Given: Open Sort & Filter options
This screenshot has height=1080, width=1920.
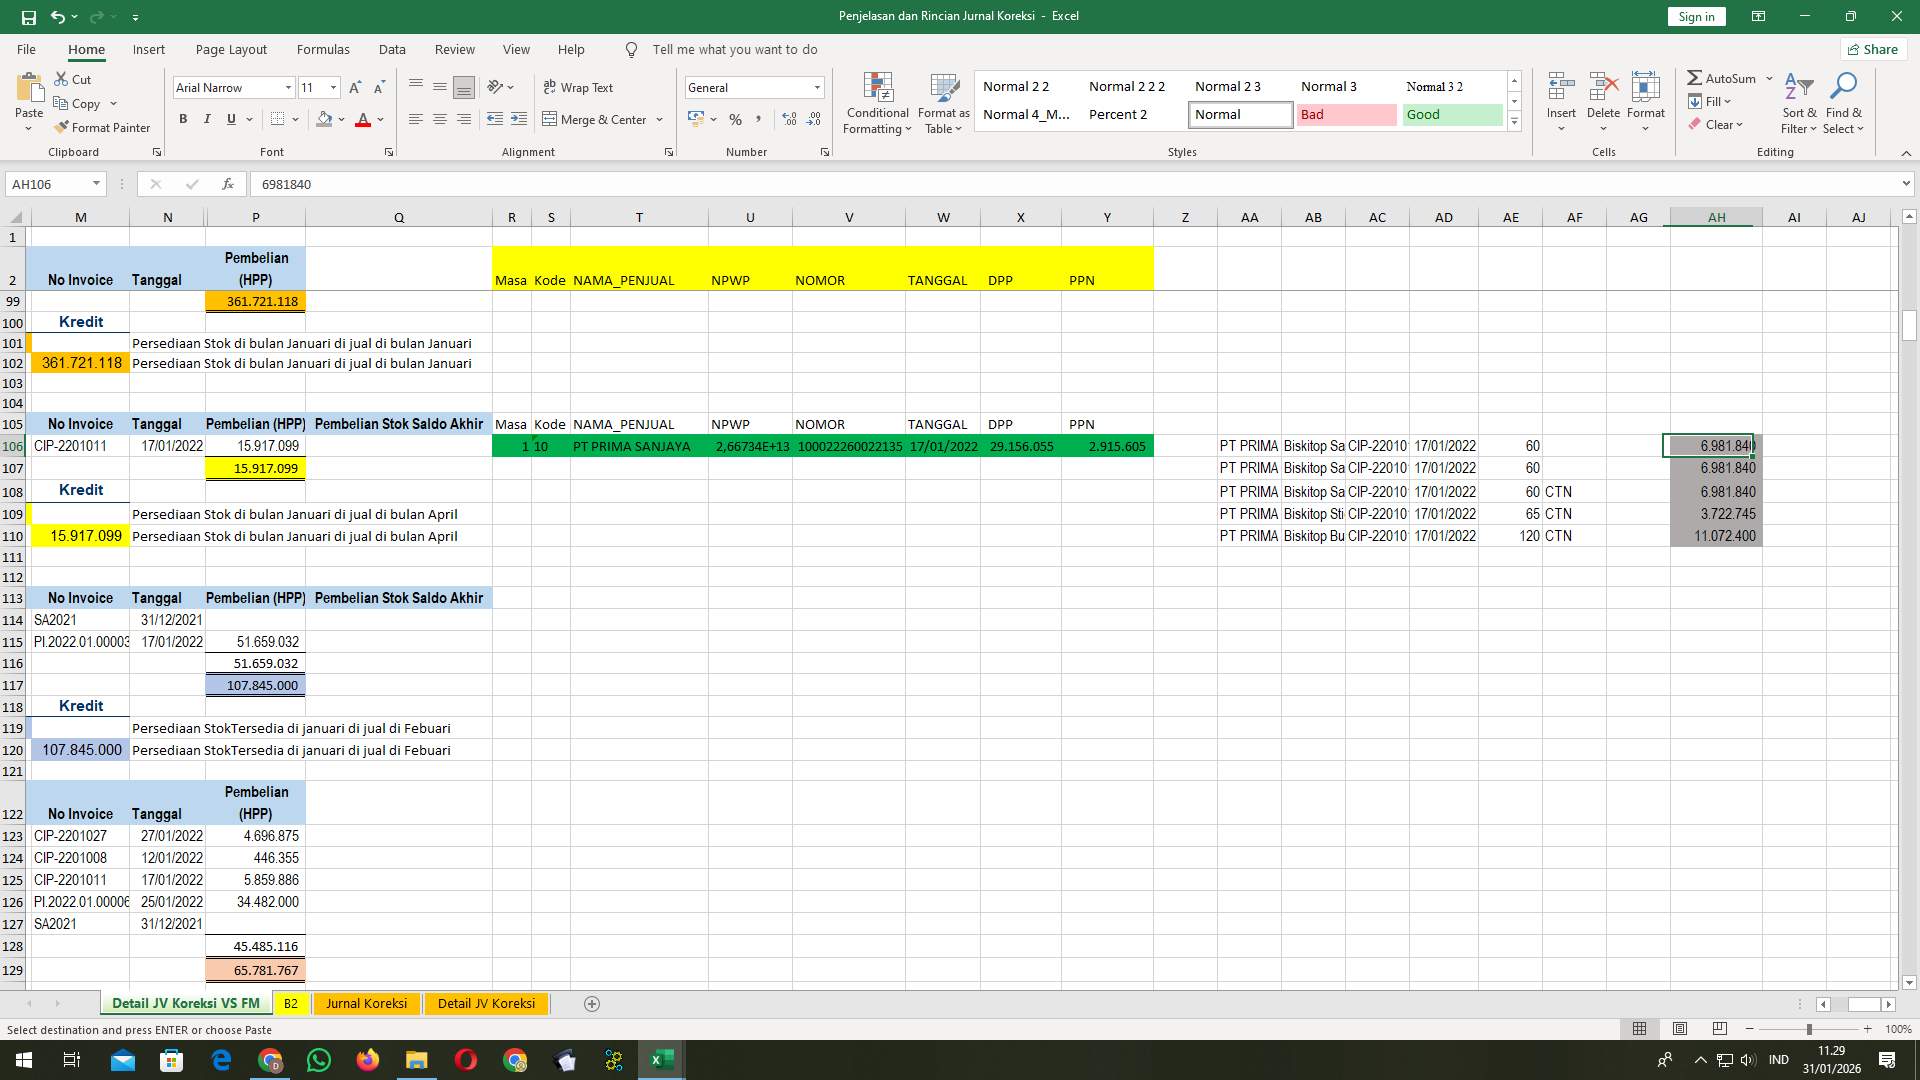Looking at the screenshot, I should tap(1798, 103).
